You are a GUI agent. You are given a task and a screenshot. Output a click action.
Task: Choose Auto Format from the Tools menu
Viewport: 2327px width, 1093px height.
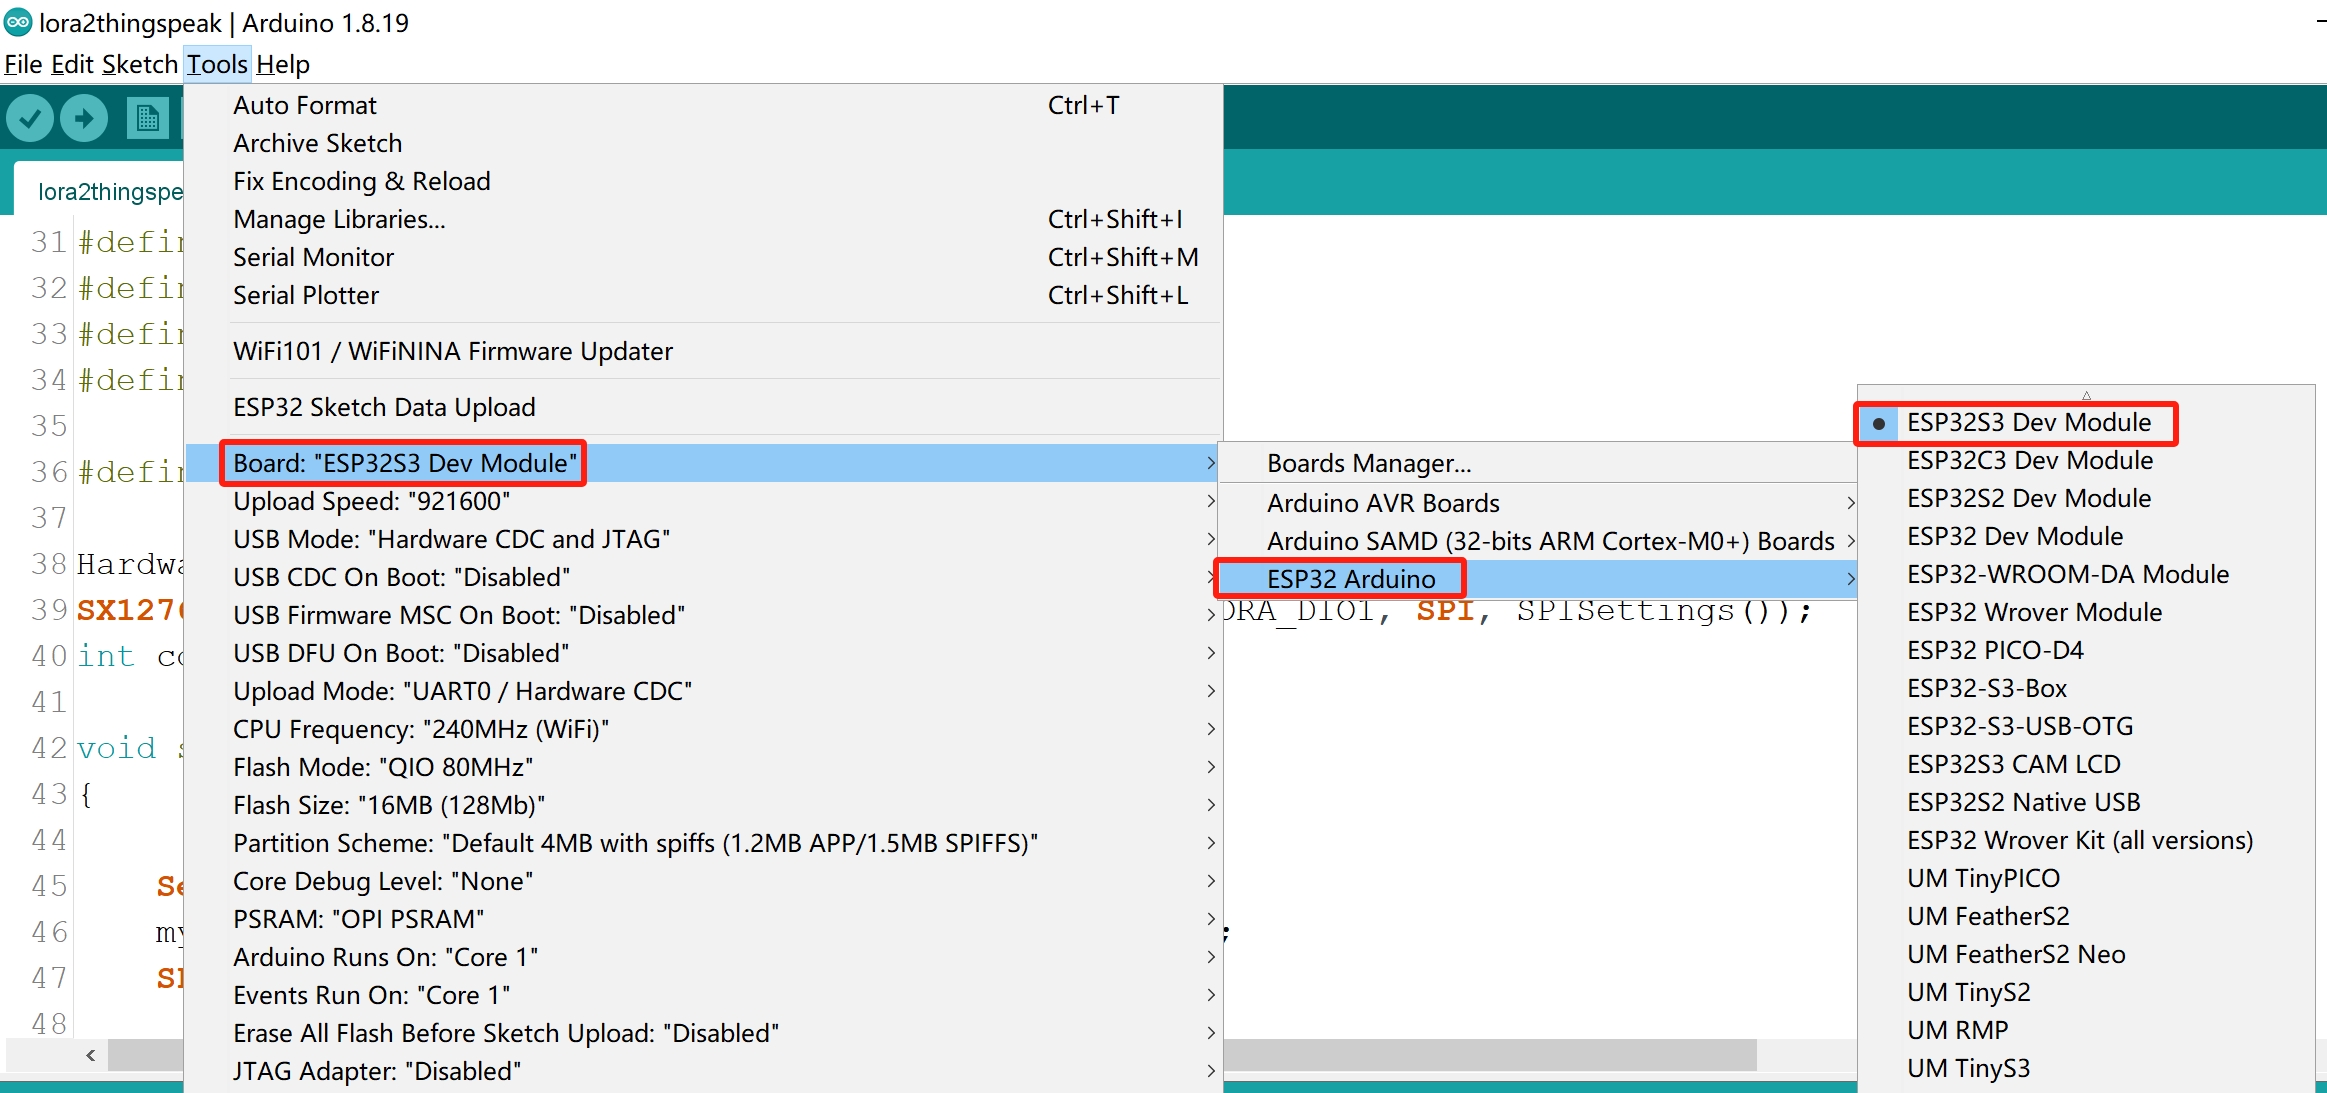704,105
